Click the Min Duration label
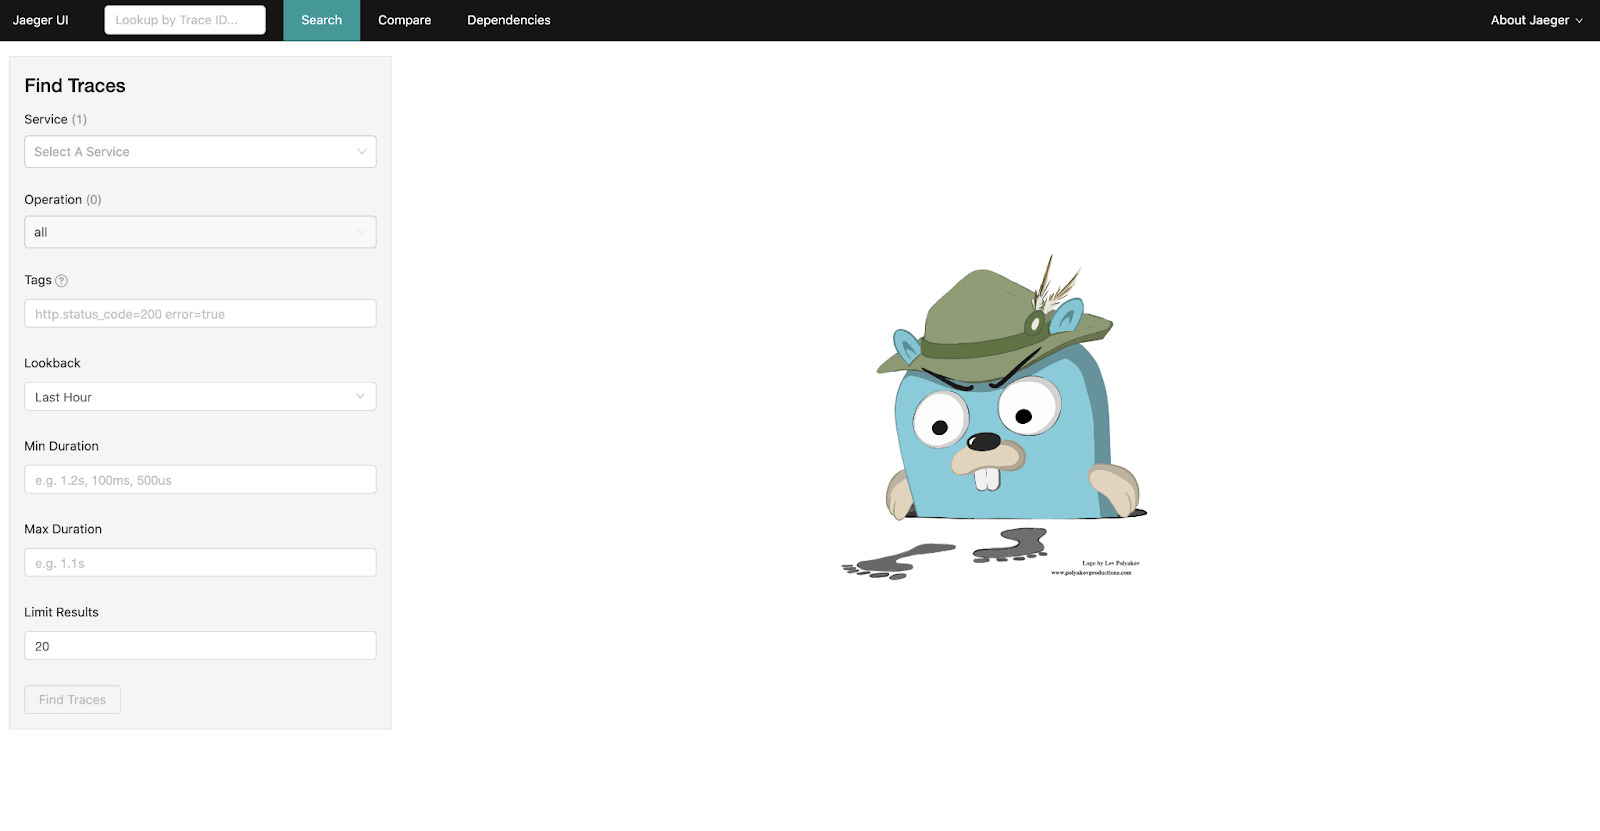1600x831 pixels. 61,446
